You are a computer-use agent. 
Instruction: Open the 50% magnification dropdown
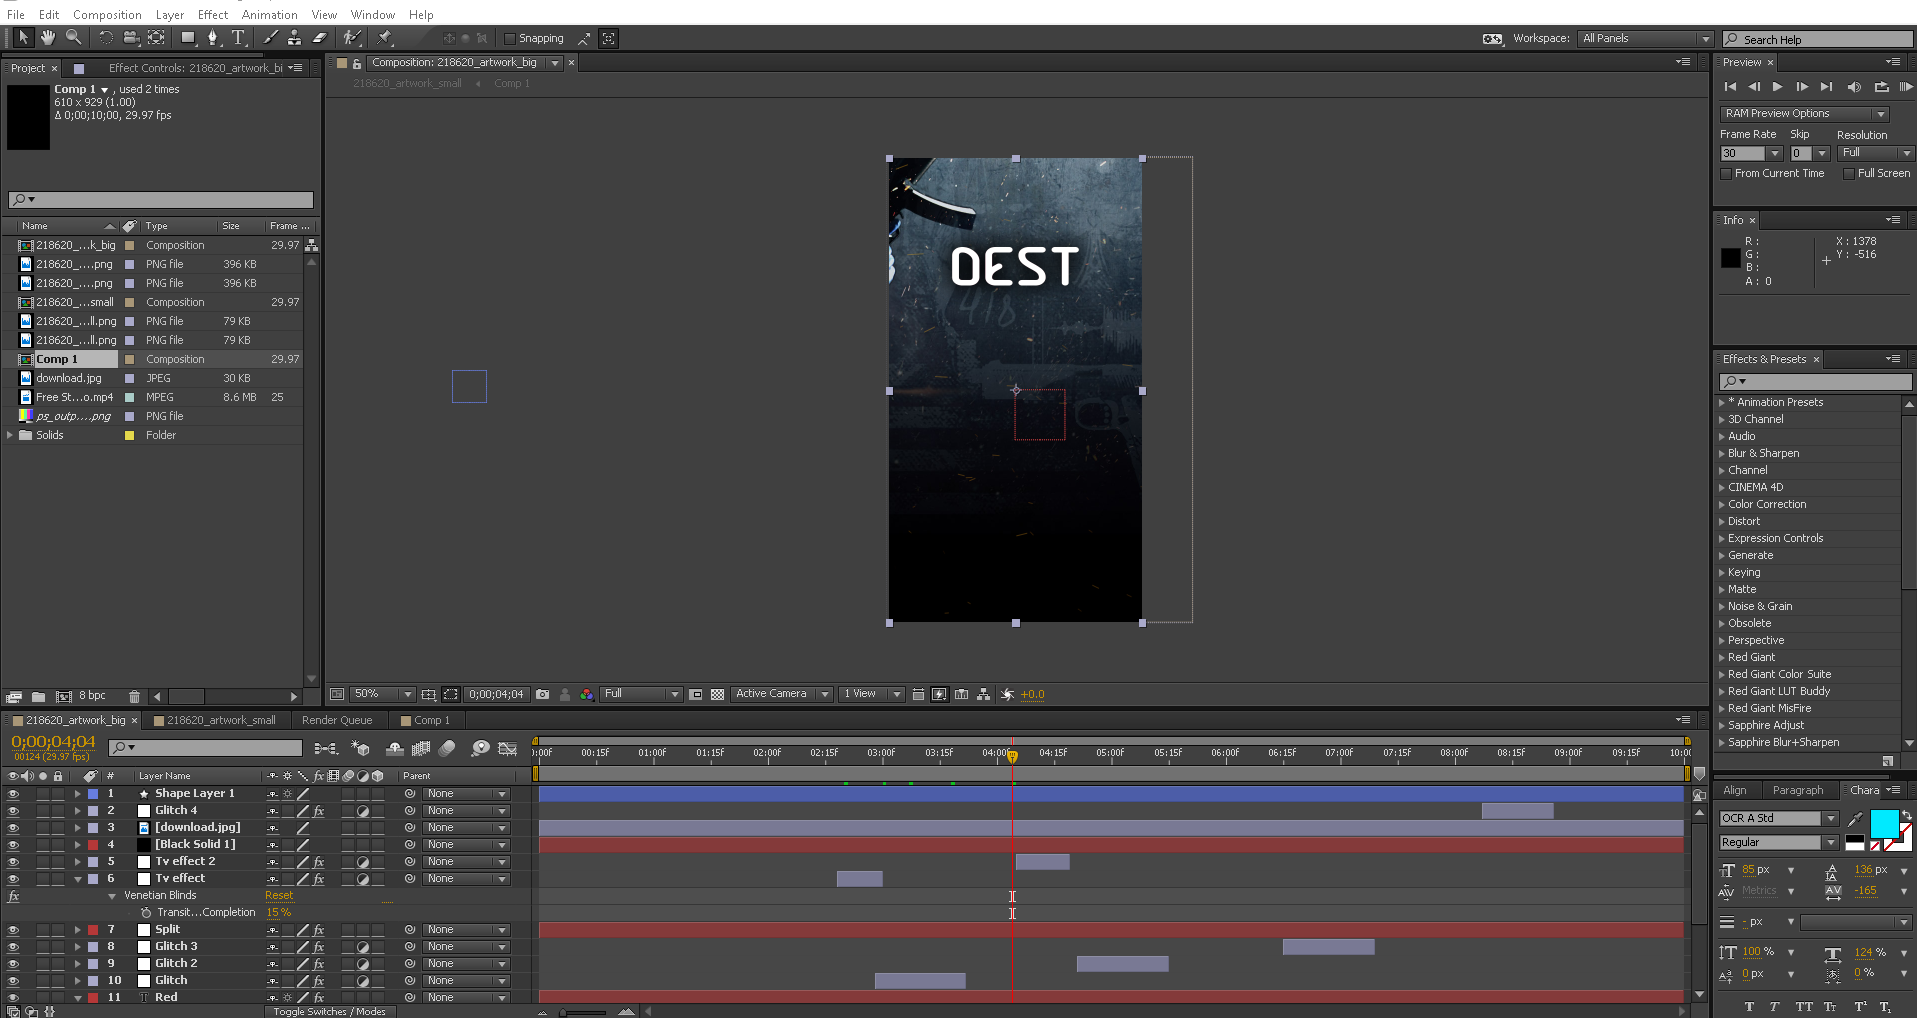382,694
